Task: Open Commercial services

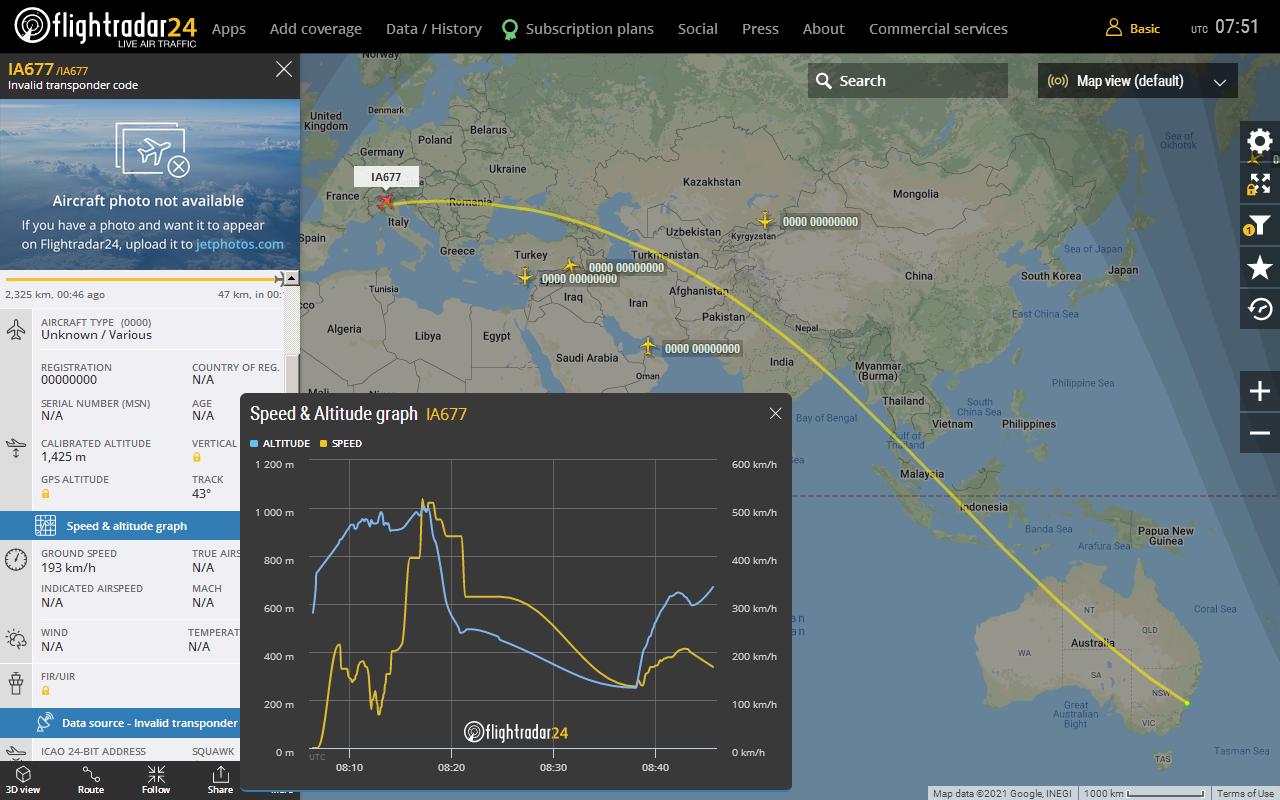Action: [x=938, y=29]
